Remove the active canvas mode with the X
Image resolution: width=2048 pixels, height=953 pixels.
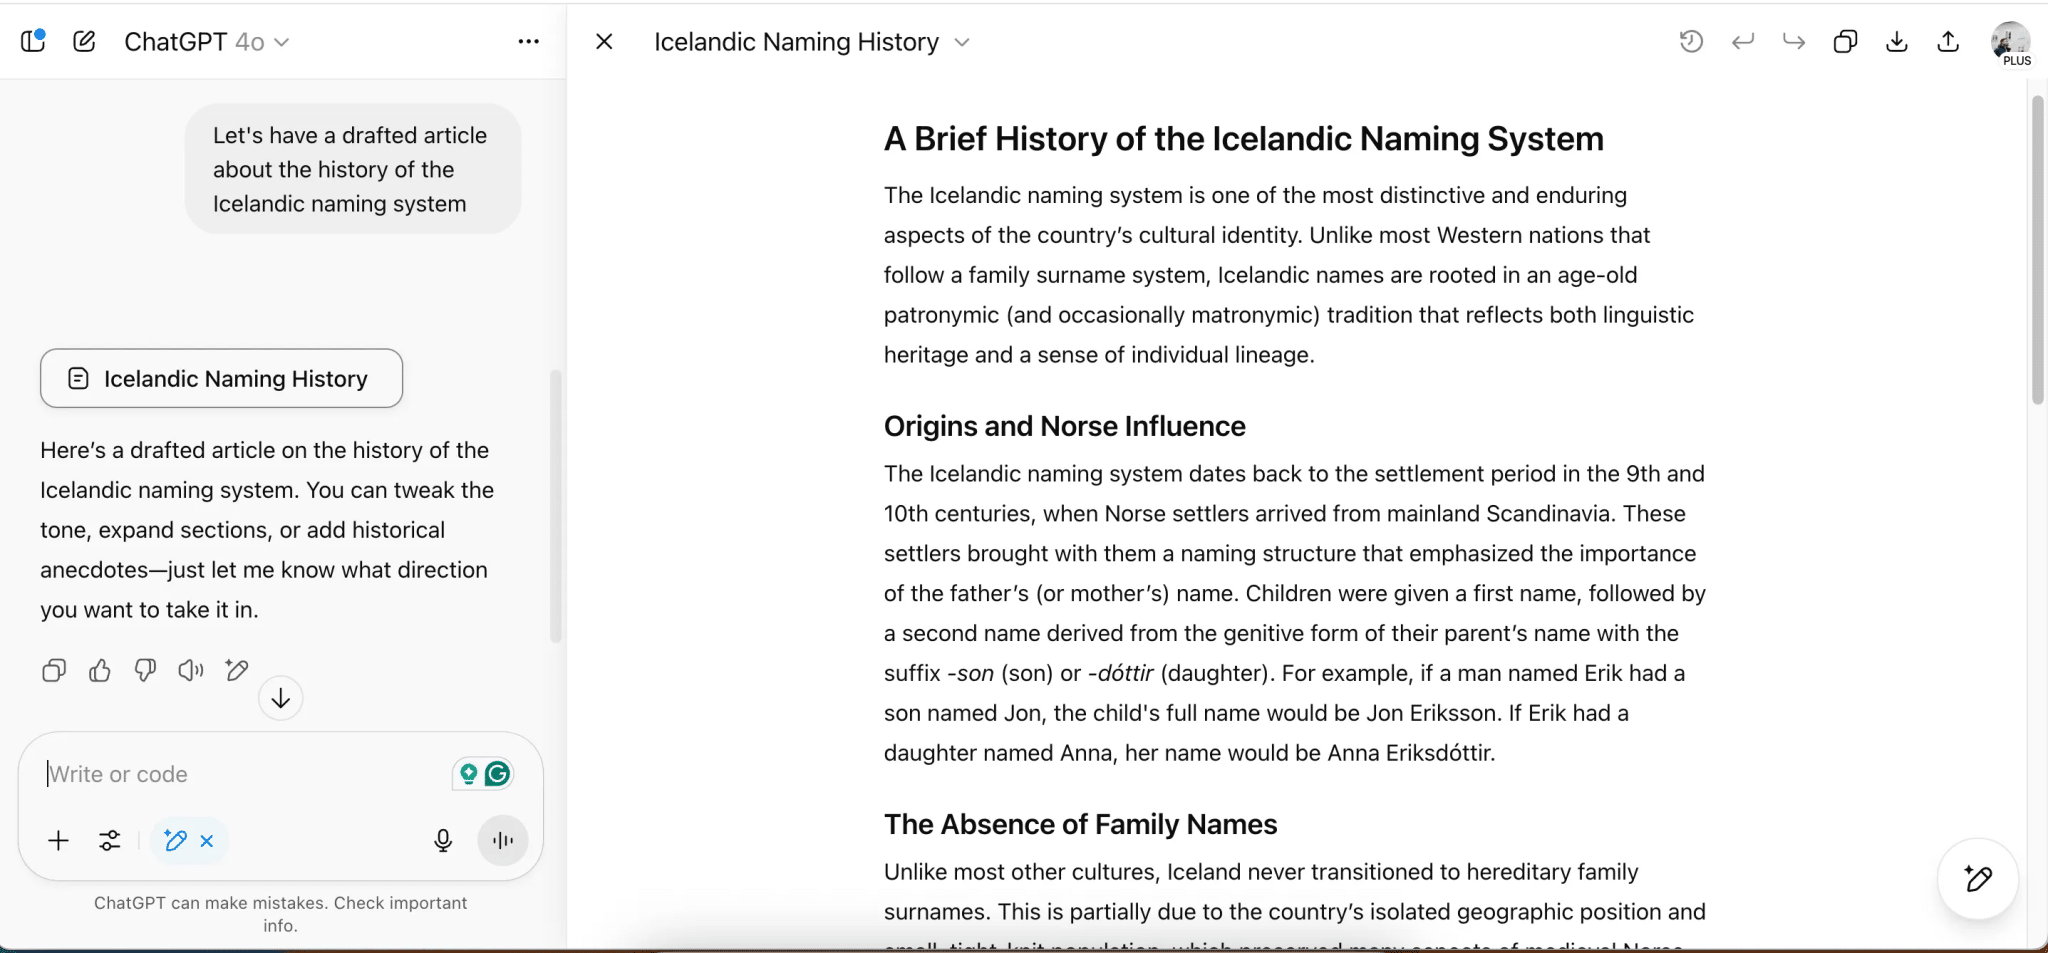click(207, 840)
